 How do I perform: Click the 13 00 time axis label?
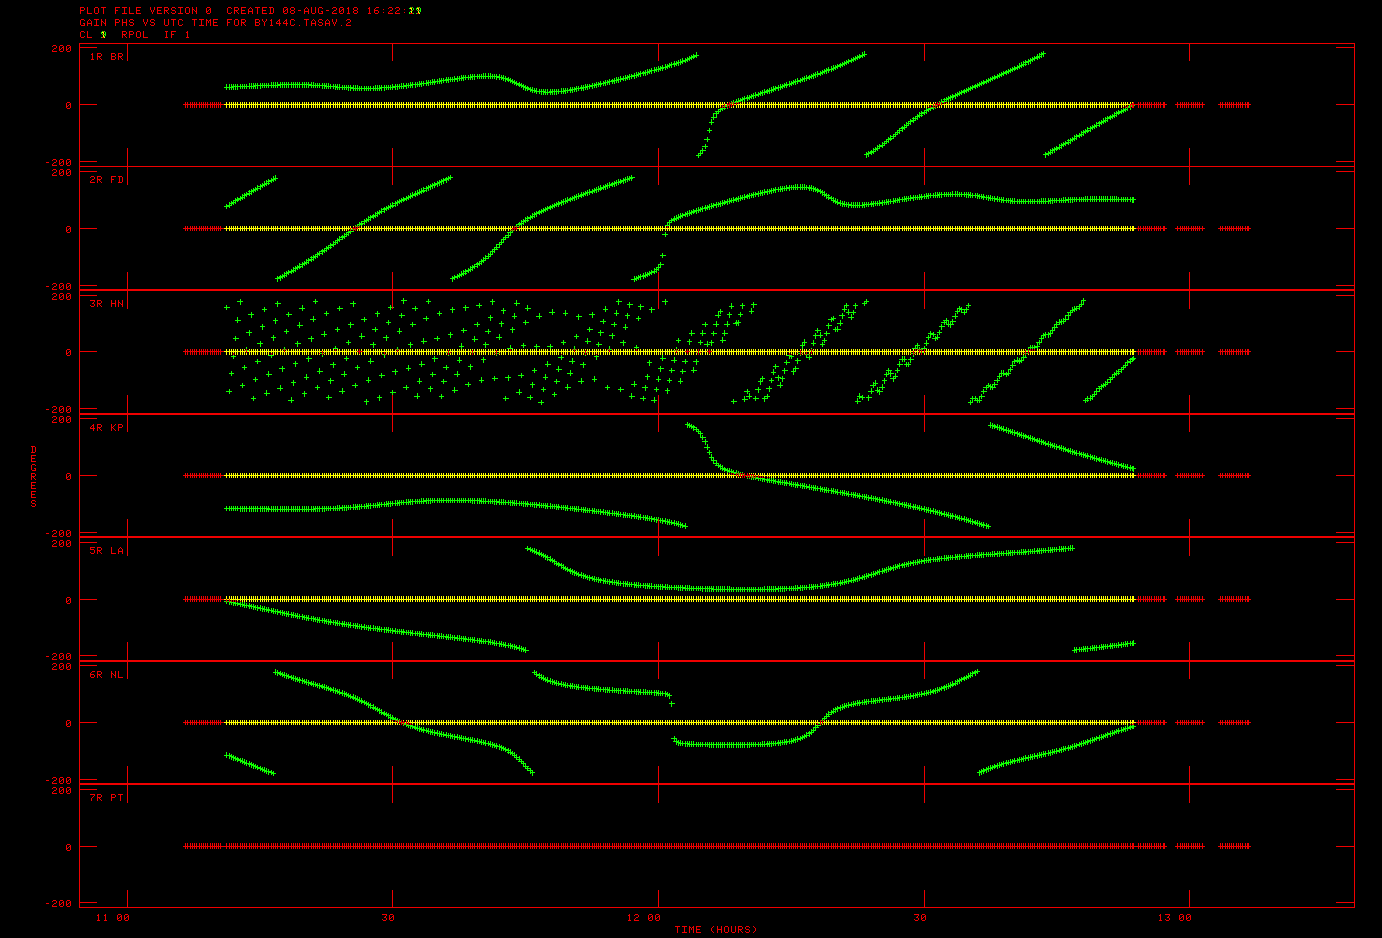pyautogui.click(x=1175, y=917)
